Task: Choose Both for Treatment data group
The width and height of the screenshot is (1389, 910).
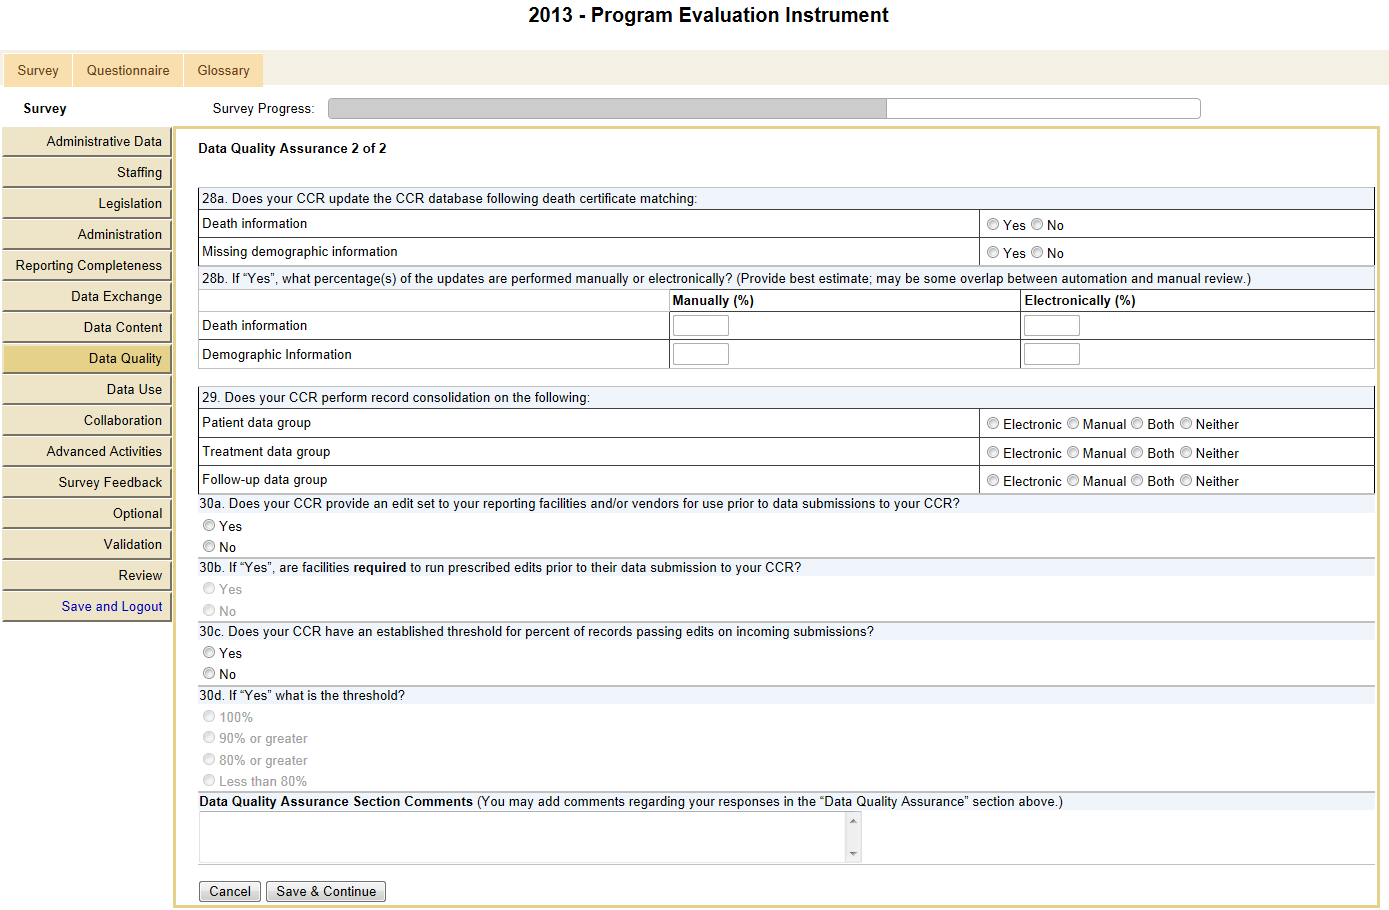Action: 1137,453
